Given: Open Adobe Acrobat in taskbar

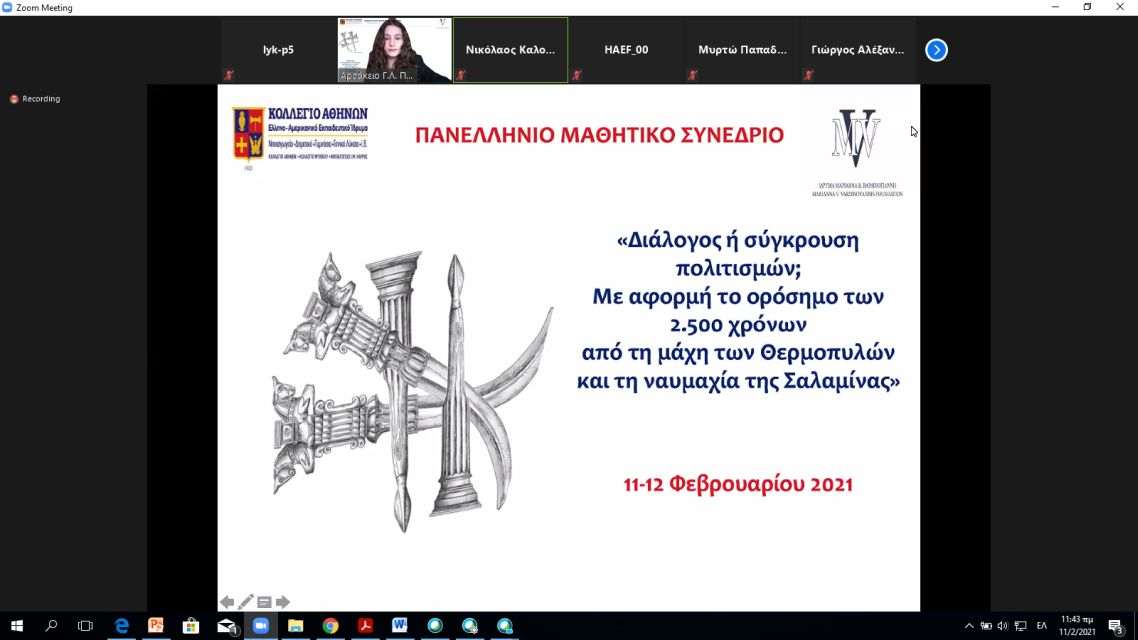Looking at the screenshot, I should point(365,626).
